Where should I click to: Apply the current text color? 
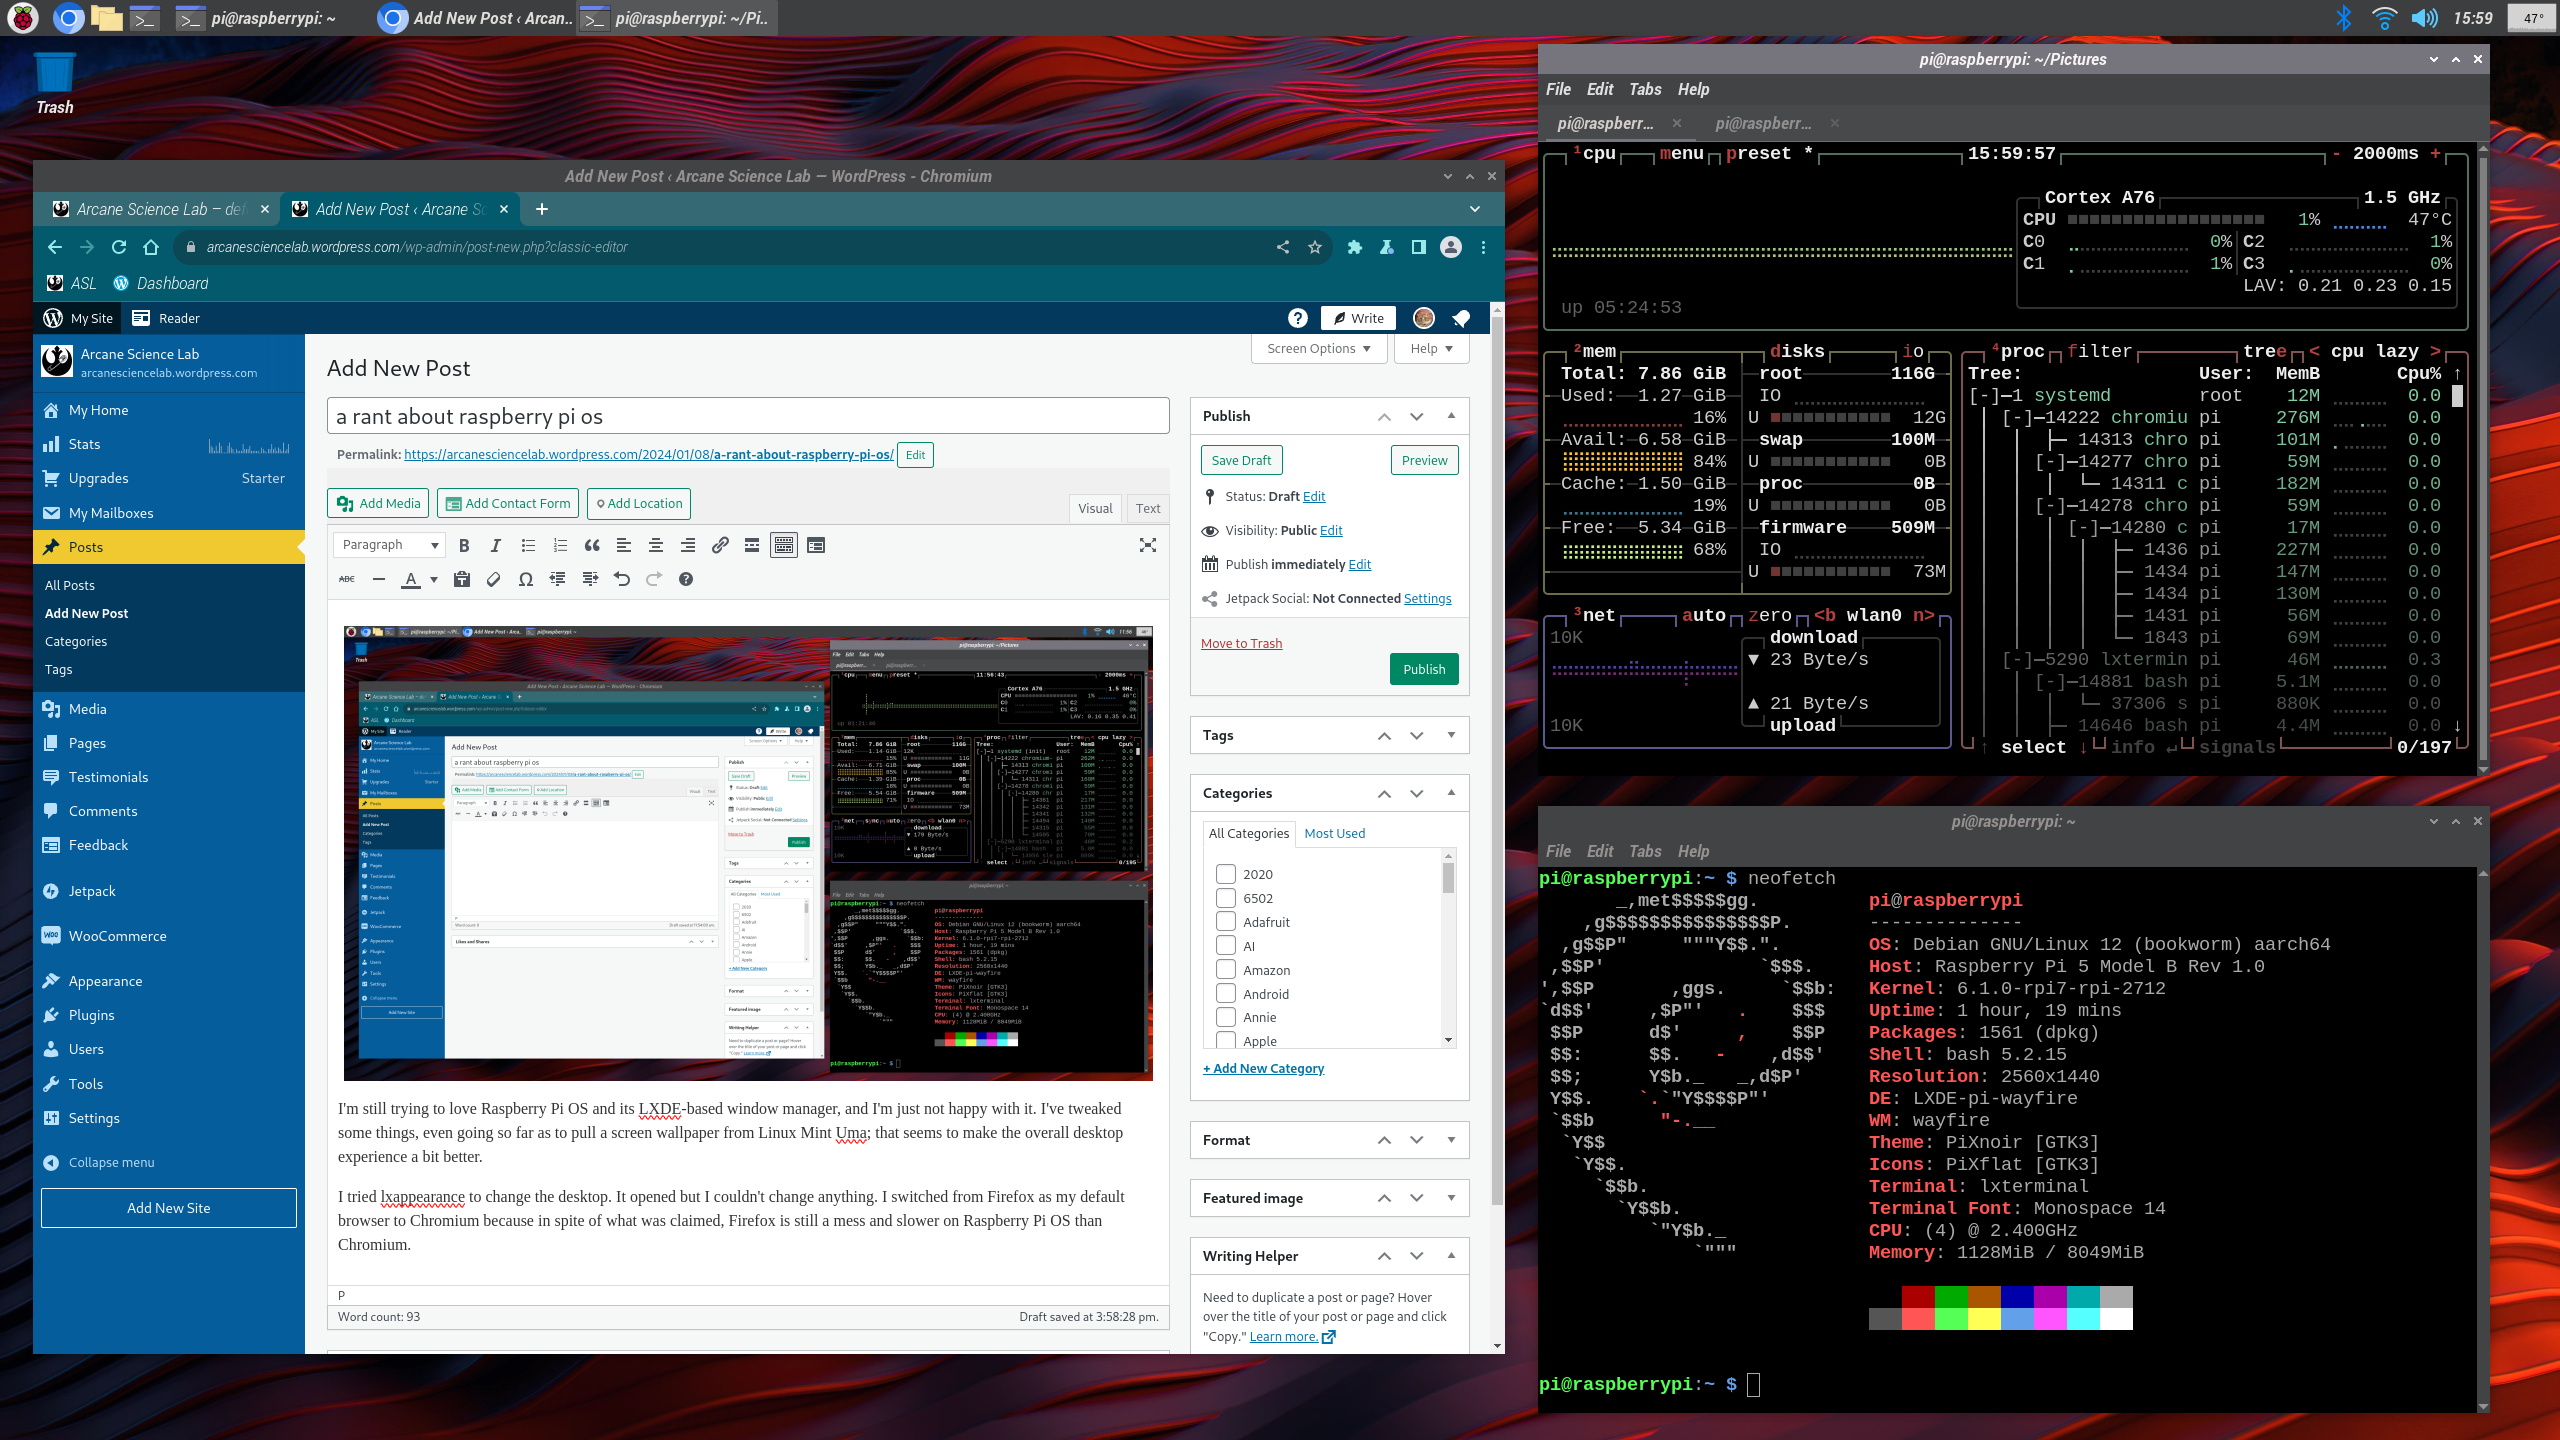click(x=411, y=579)
